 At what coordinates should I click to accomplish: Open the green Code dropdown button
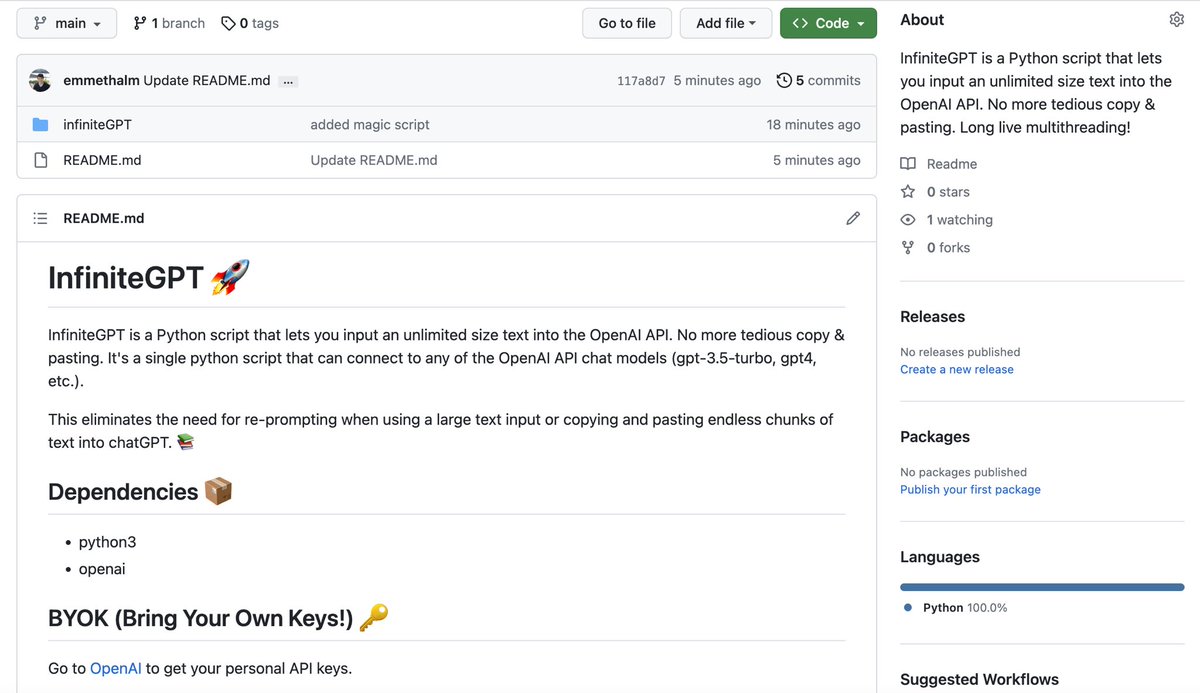point(828,23)
